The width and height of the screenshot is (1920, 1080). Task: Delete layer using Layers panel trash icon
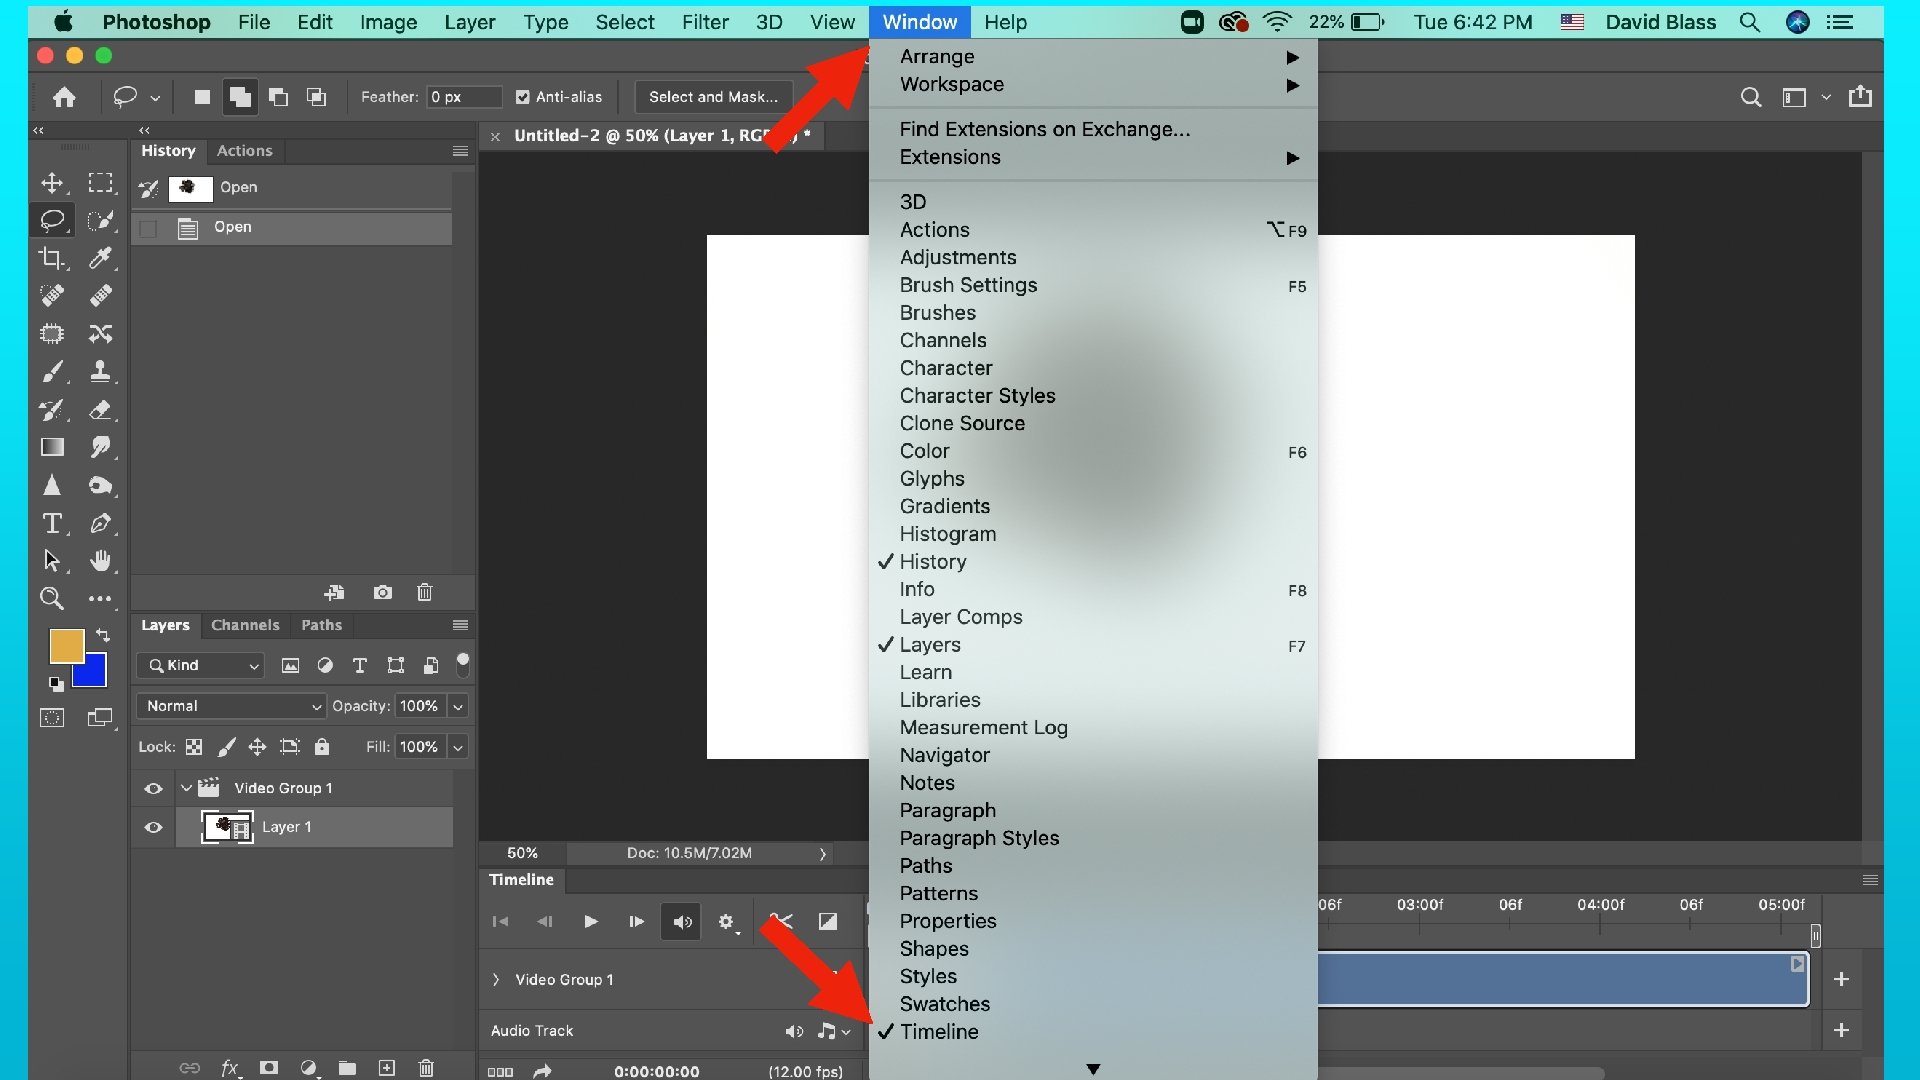click(x=426, y=1068)
